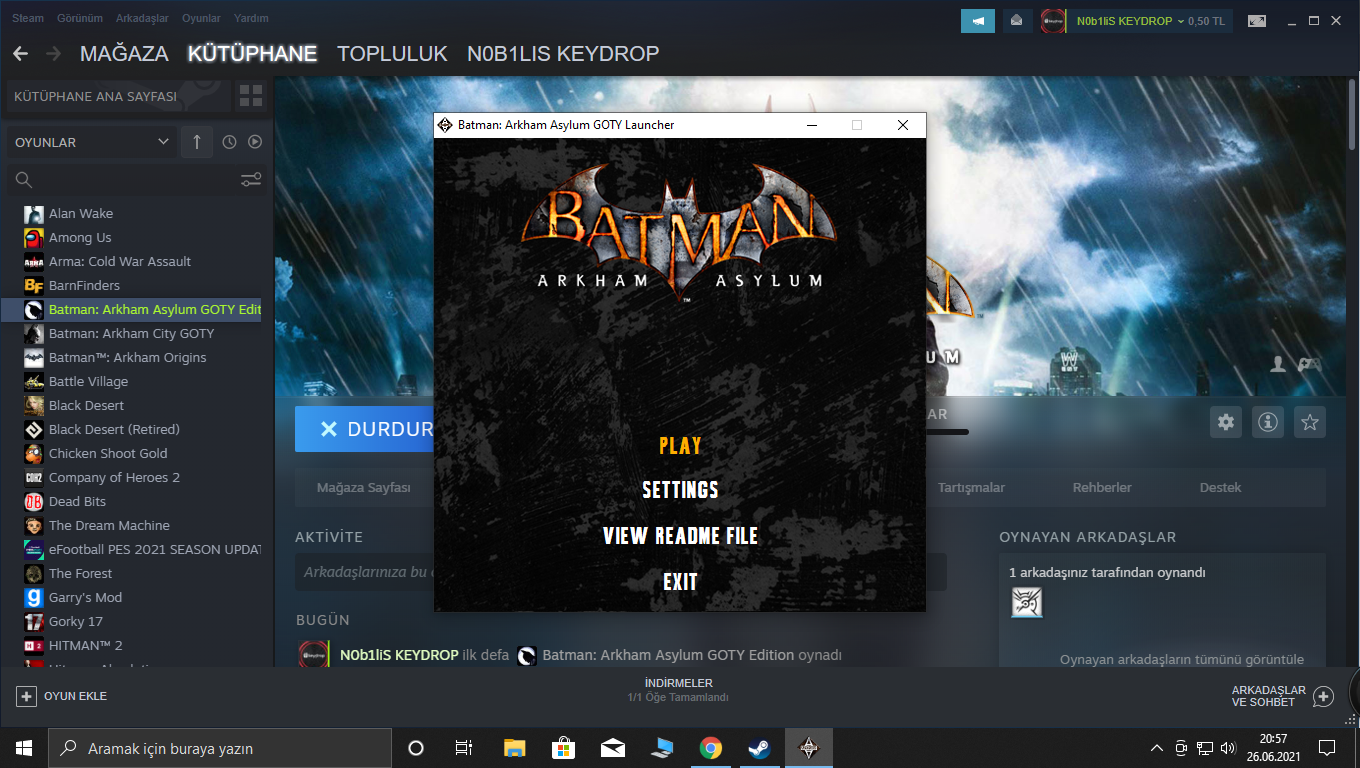Open the friend notifications envelope icon
The image size is (1360, 768).
coord(1017,20)
